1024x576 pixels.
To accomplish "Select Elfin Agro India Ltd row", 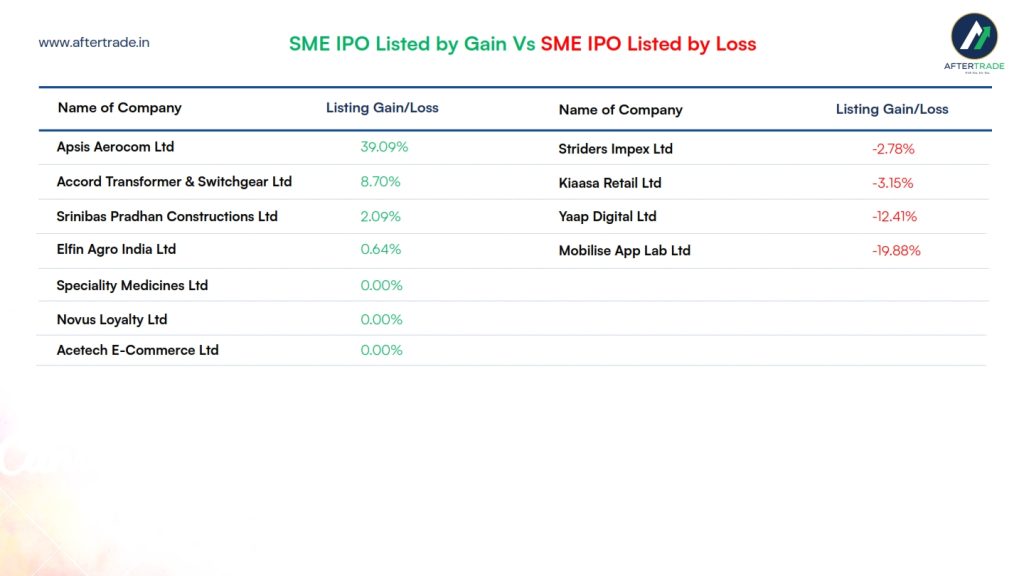I will click(x=116, y=249).
